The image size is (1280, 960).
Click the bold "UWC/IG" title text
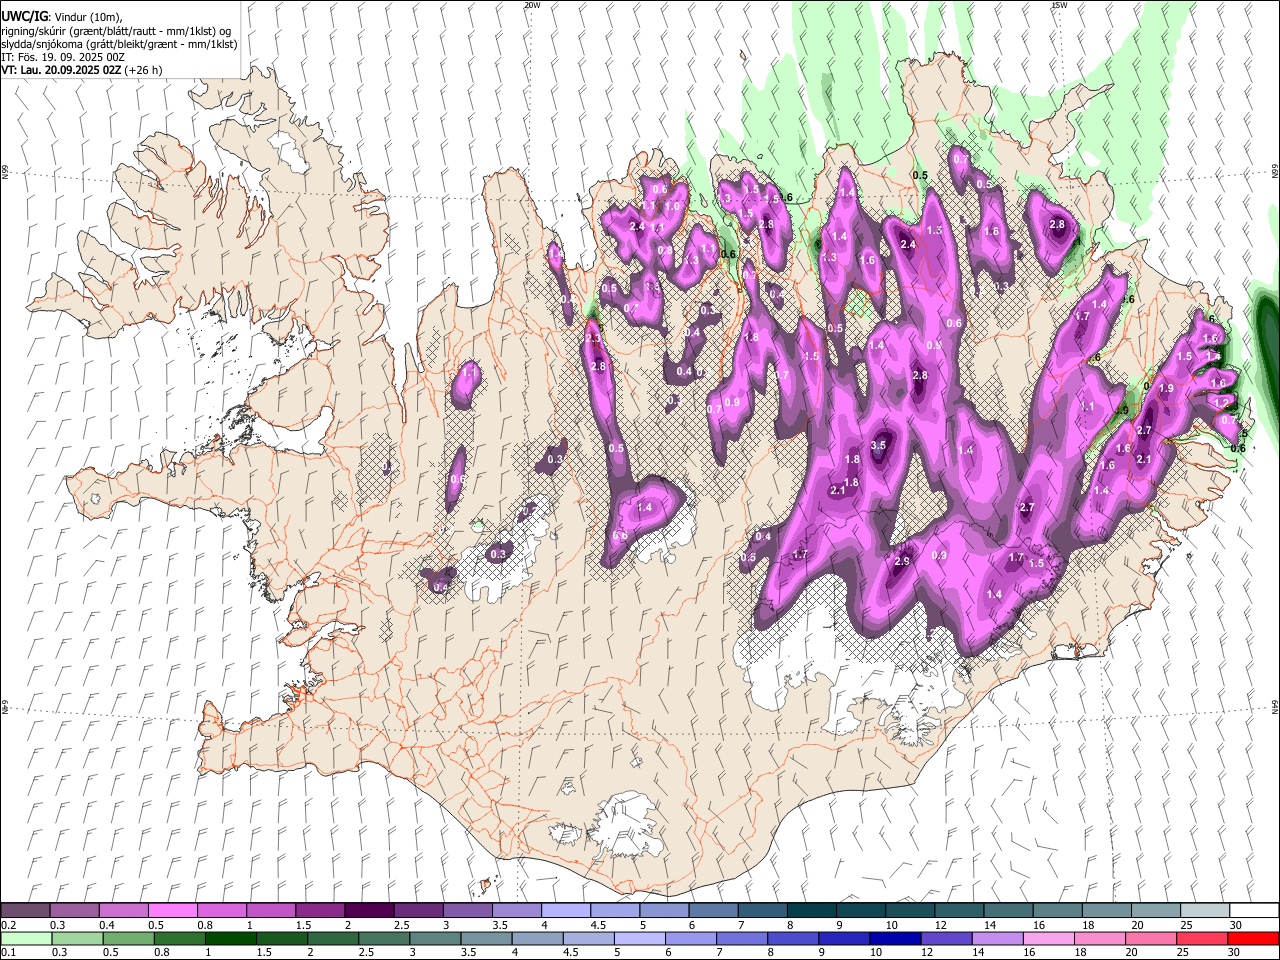tap(24, 17)
